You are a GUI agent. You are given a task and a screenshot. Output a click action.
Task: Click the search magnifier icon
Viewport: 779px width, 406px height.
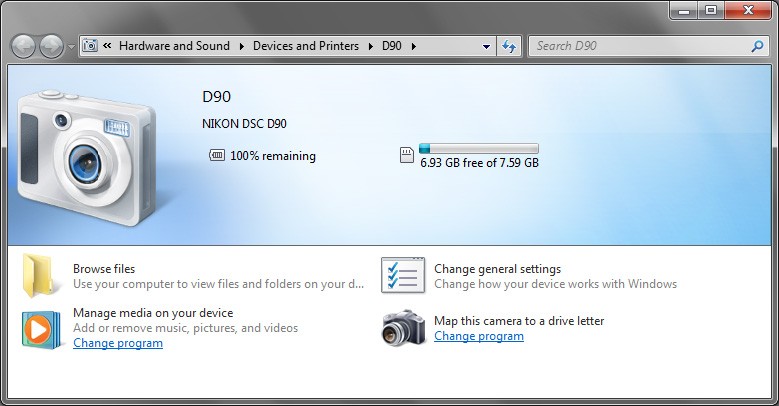click(757, 46)
